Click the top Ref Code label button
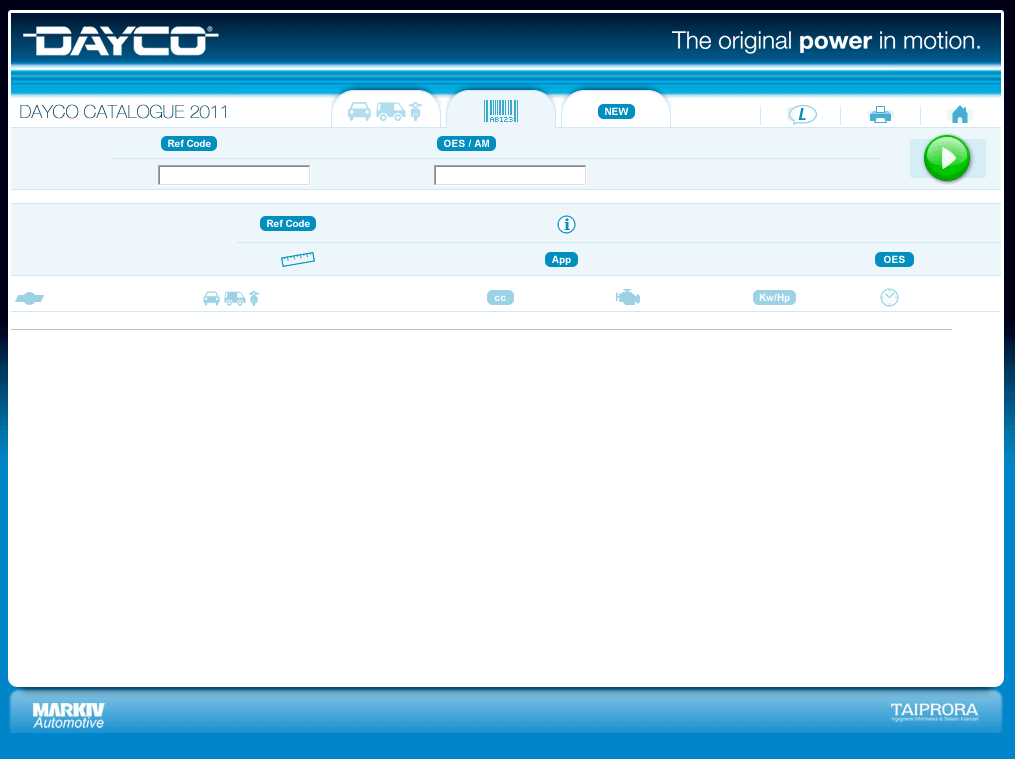 click(x=189, y=144)
